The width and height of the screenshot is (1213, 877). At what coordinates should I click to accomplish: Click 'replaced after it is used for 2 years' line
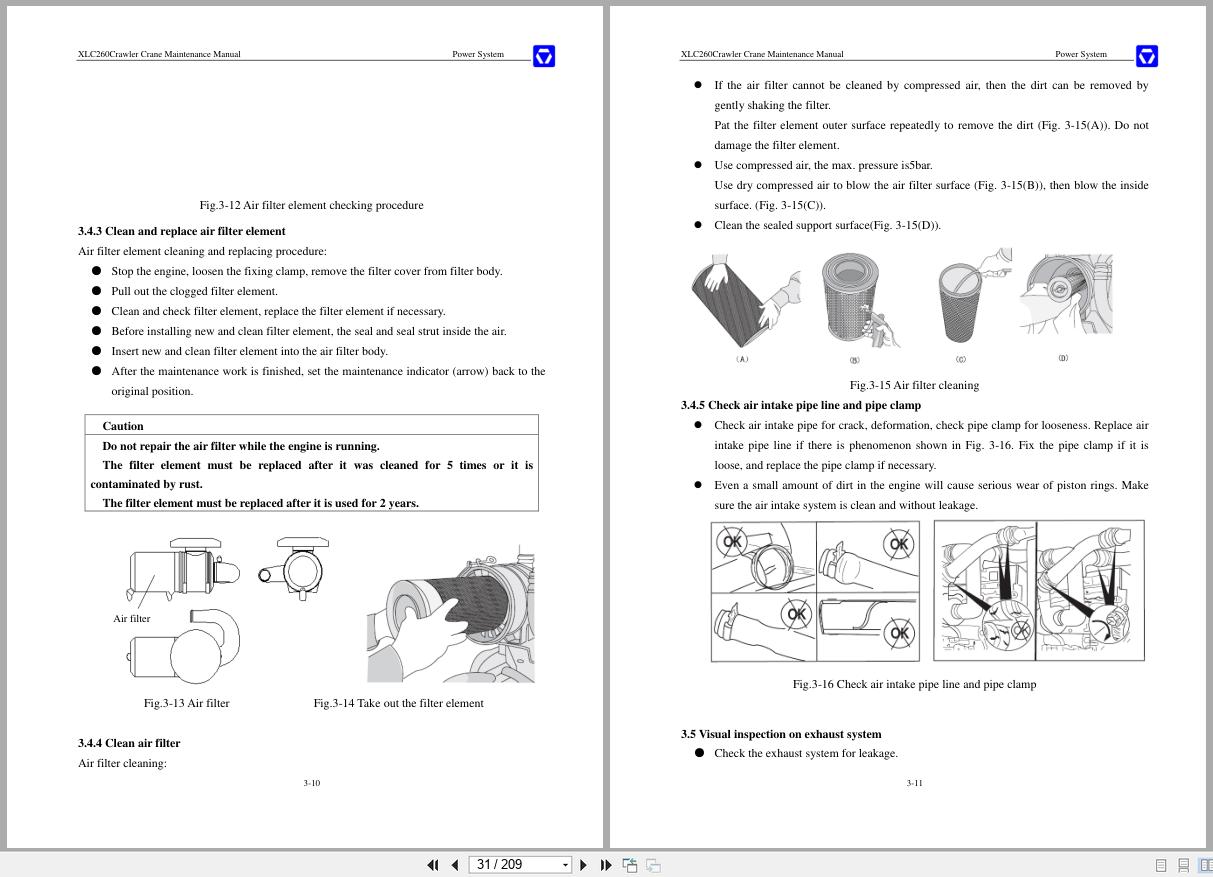pos(260,503)
